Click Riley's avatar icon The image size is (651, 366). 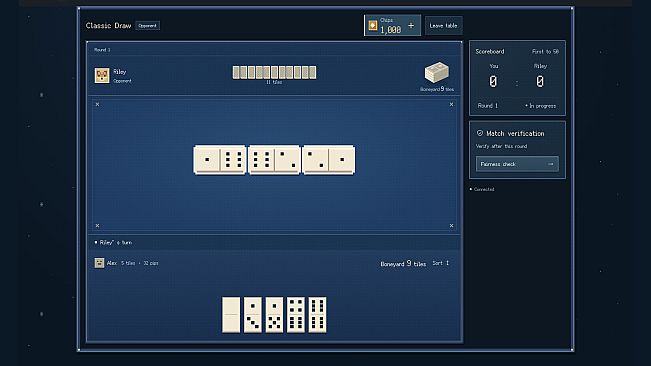(x=102, y=76)
